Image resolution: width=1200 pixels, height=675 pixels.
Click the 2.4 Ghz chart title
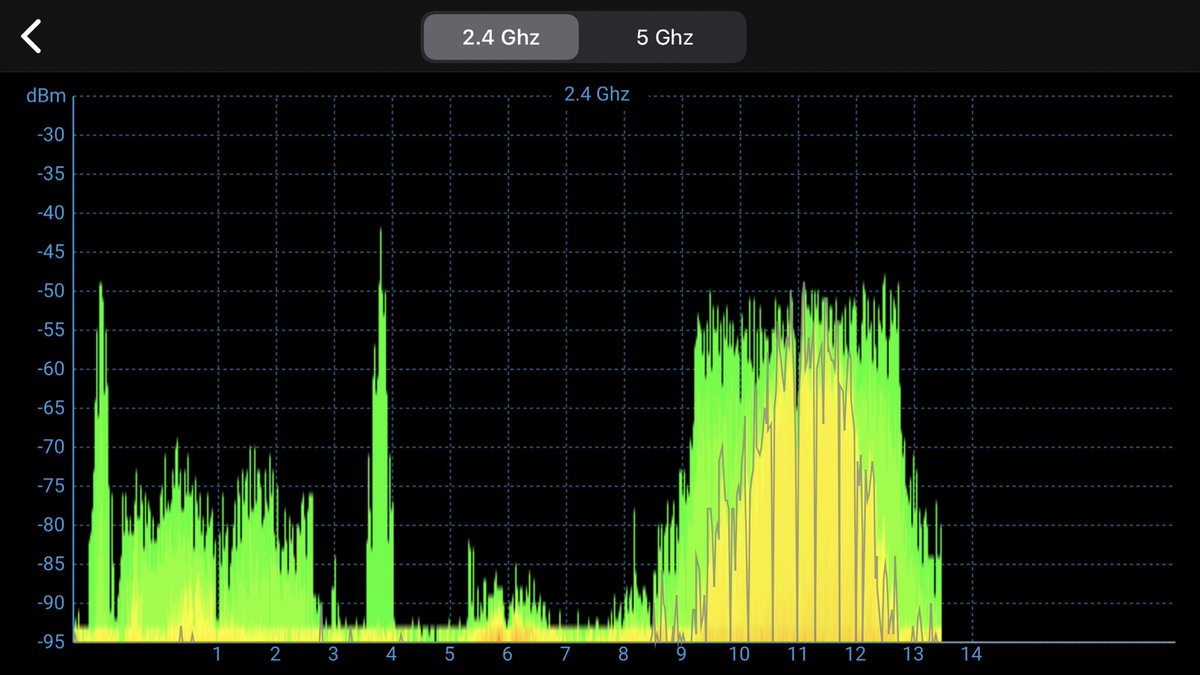(x=596, y=95)
